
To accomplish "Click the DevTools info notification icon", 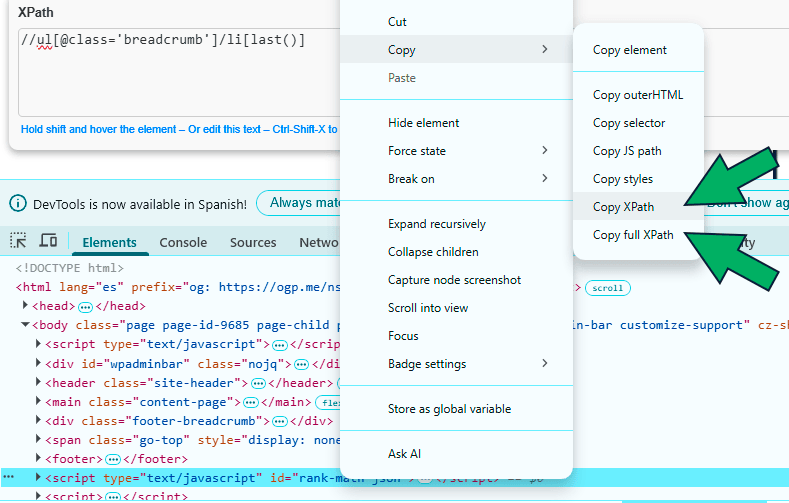I will [x=18, y=203].
